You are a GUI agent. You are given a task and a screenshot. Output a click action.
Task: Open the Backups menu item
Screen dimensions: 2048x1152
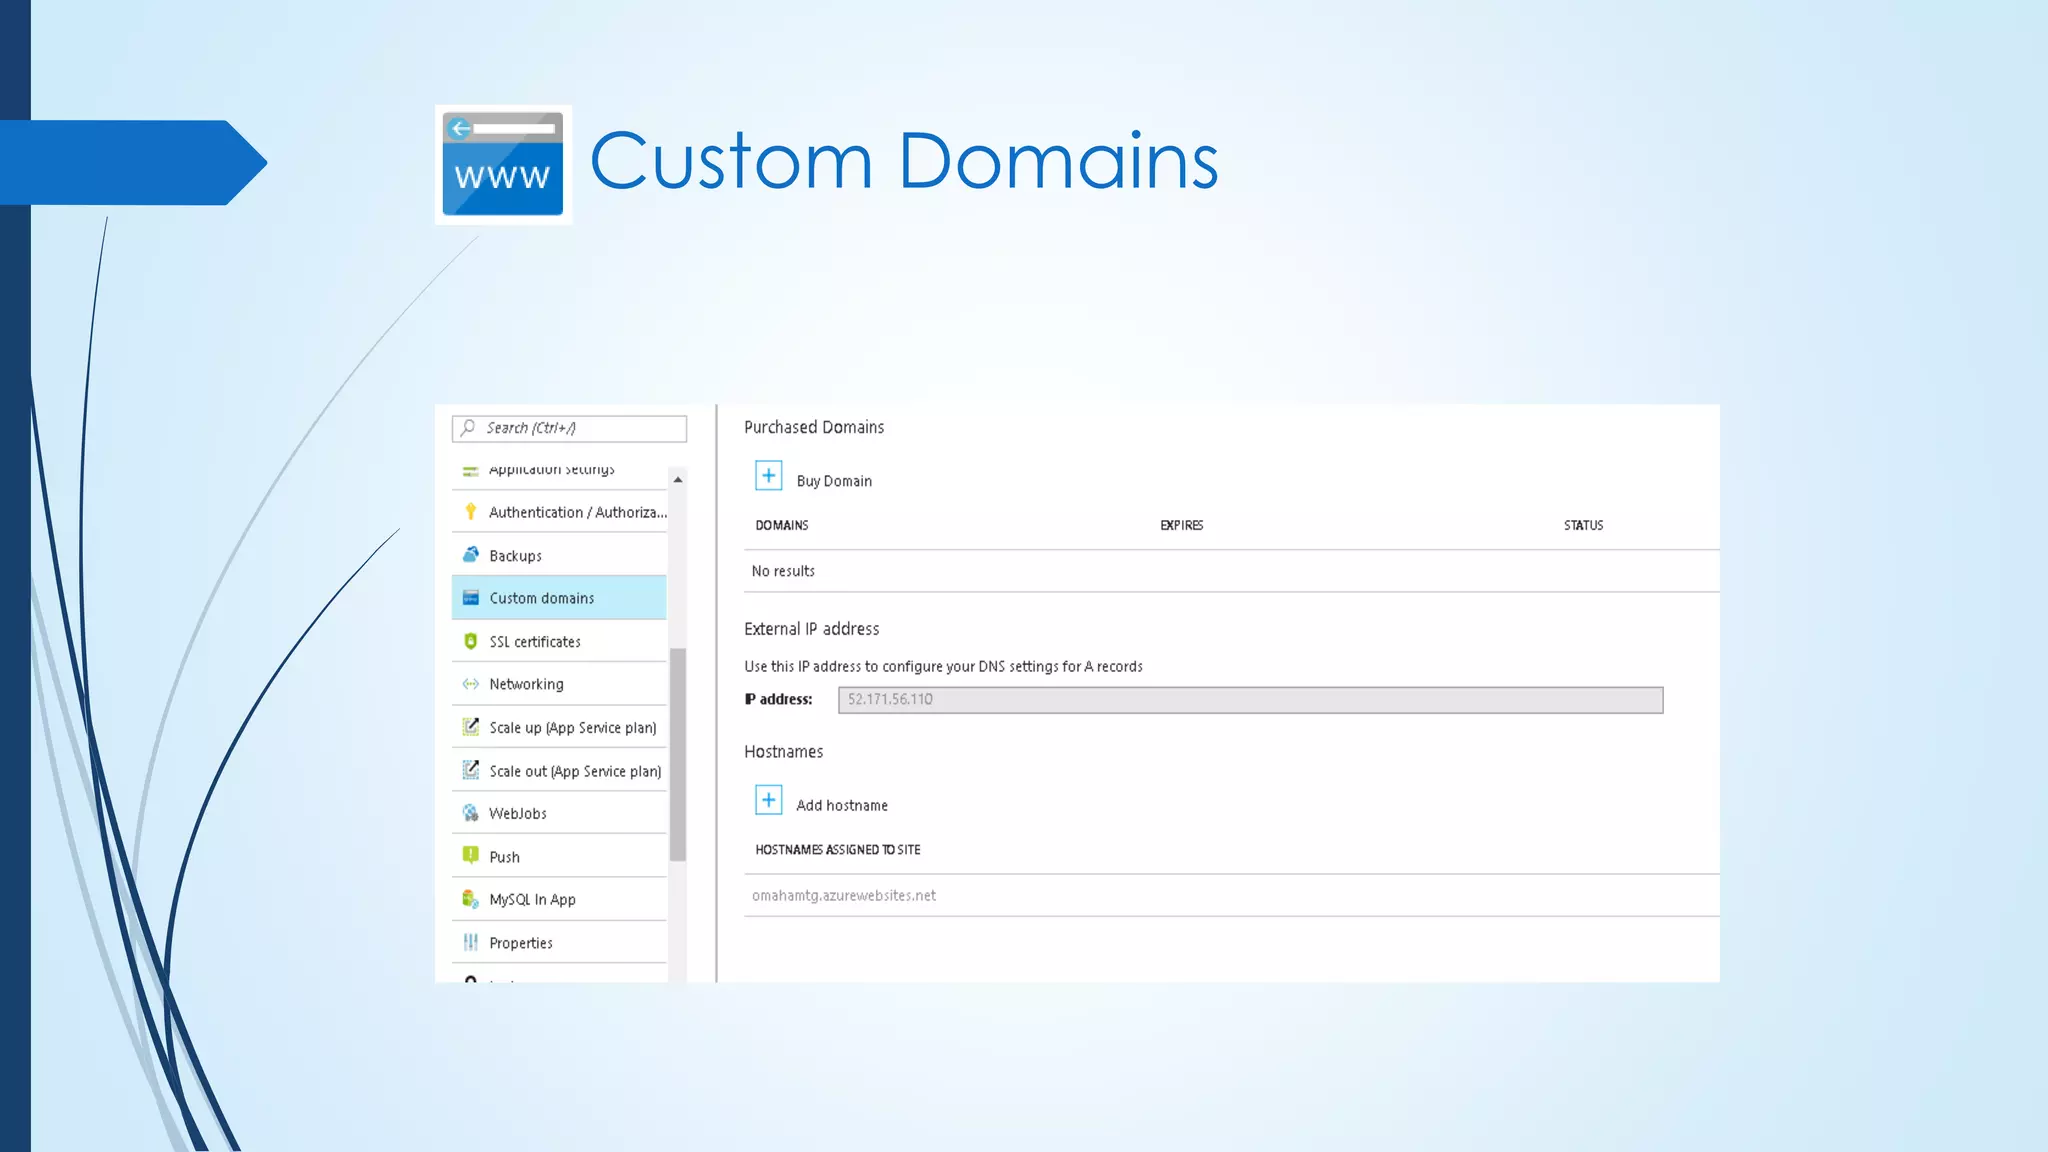pyautogui.click(x=559, y=555)
